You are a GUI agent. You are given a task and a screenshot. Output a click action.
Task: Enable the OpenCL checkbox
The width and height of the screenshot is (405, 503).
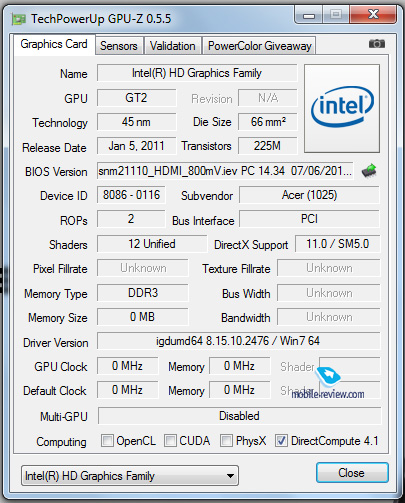tap(107, 441)
